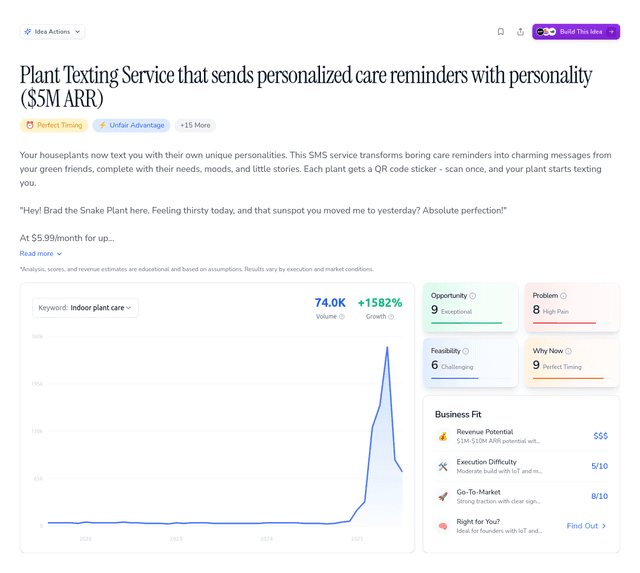This screenshot has height=573, width=640.
Task: Click the Why Now info icon
Action: tap(570, 351)
